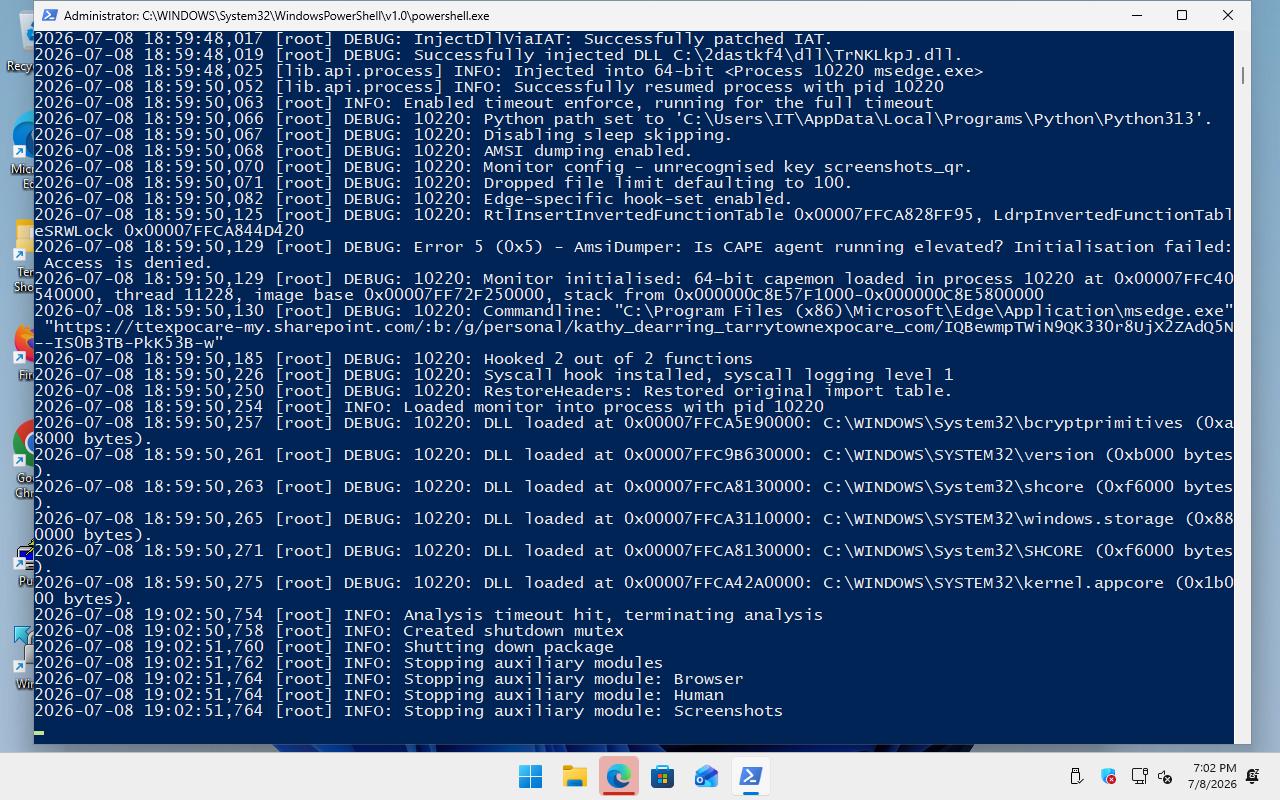Click the uppercase 'SHCORE' DLL loaded line
The height and width of the screenshot is (800, 1280).
pyautogui.click(x=633, y=559)
